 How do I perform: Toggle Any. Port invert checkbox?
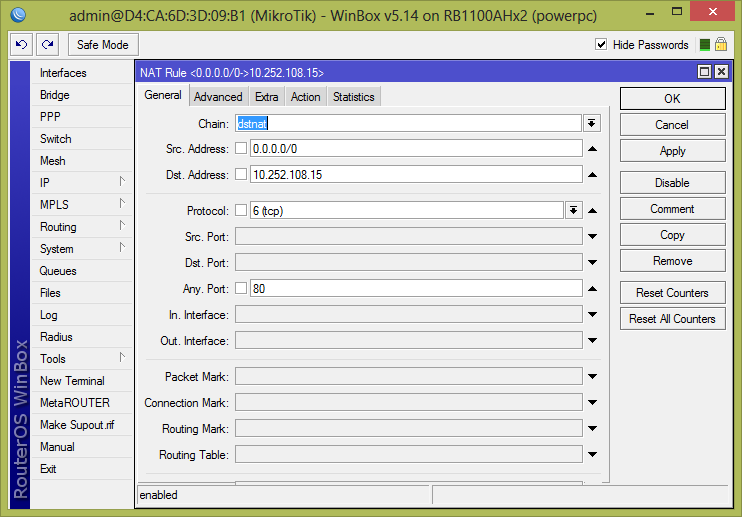click(241, 289)
